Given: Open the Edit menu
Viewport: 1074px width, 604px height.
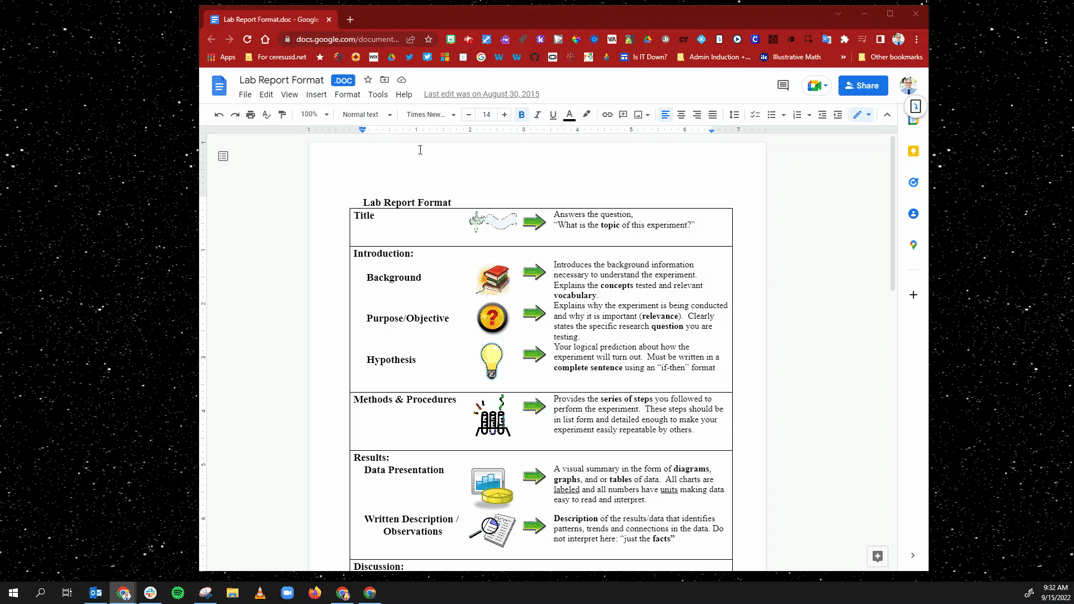Looking at the screenshot, I should tap(266, 95).
